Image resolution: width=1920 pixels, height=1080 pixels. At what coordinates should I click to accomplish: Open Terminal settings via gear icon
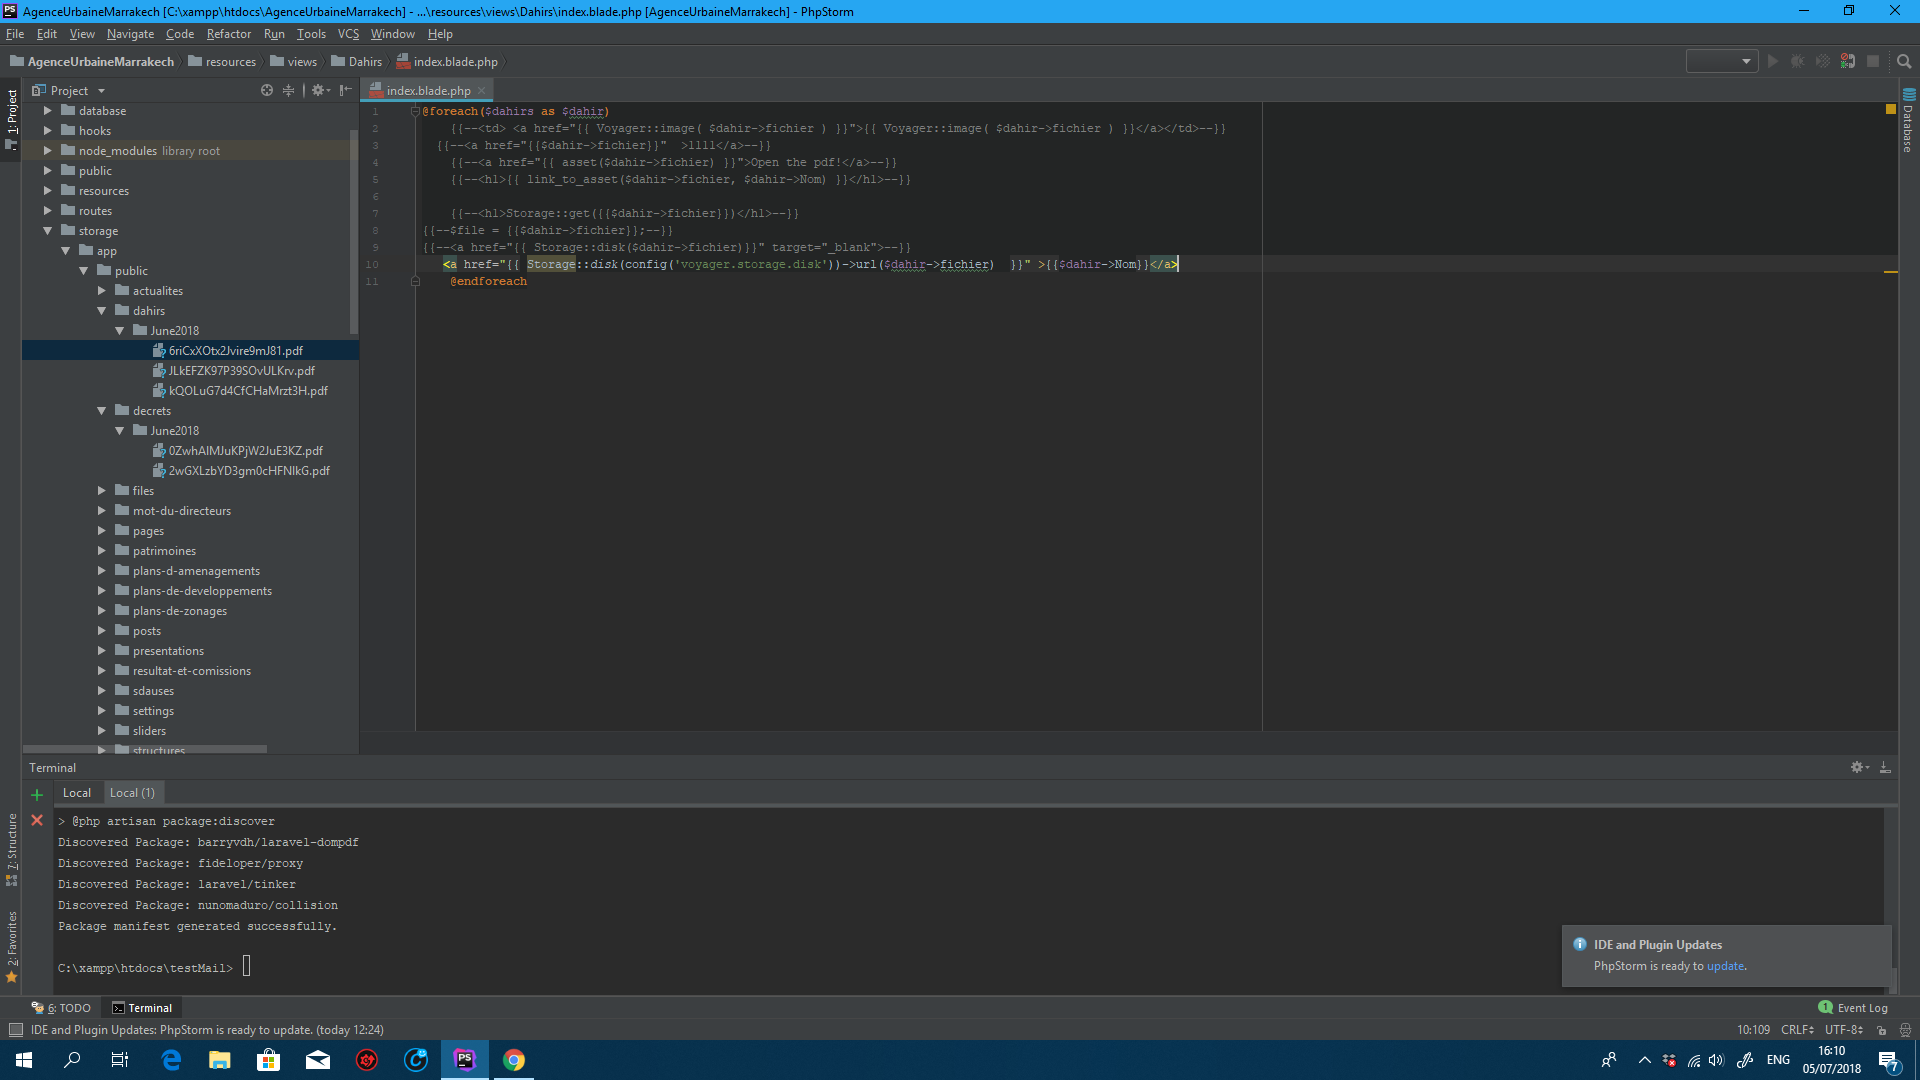coord(1858,767)
